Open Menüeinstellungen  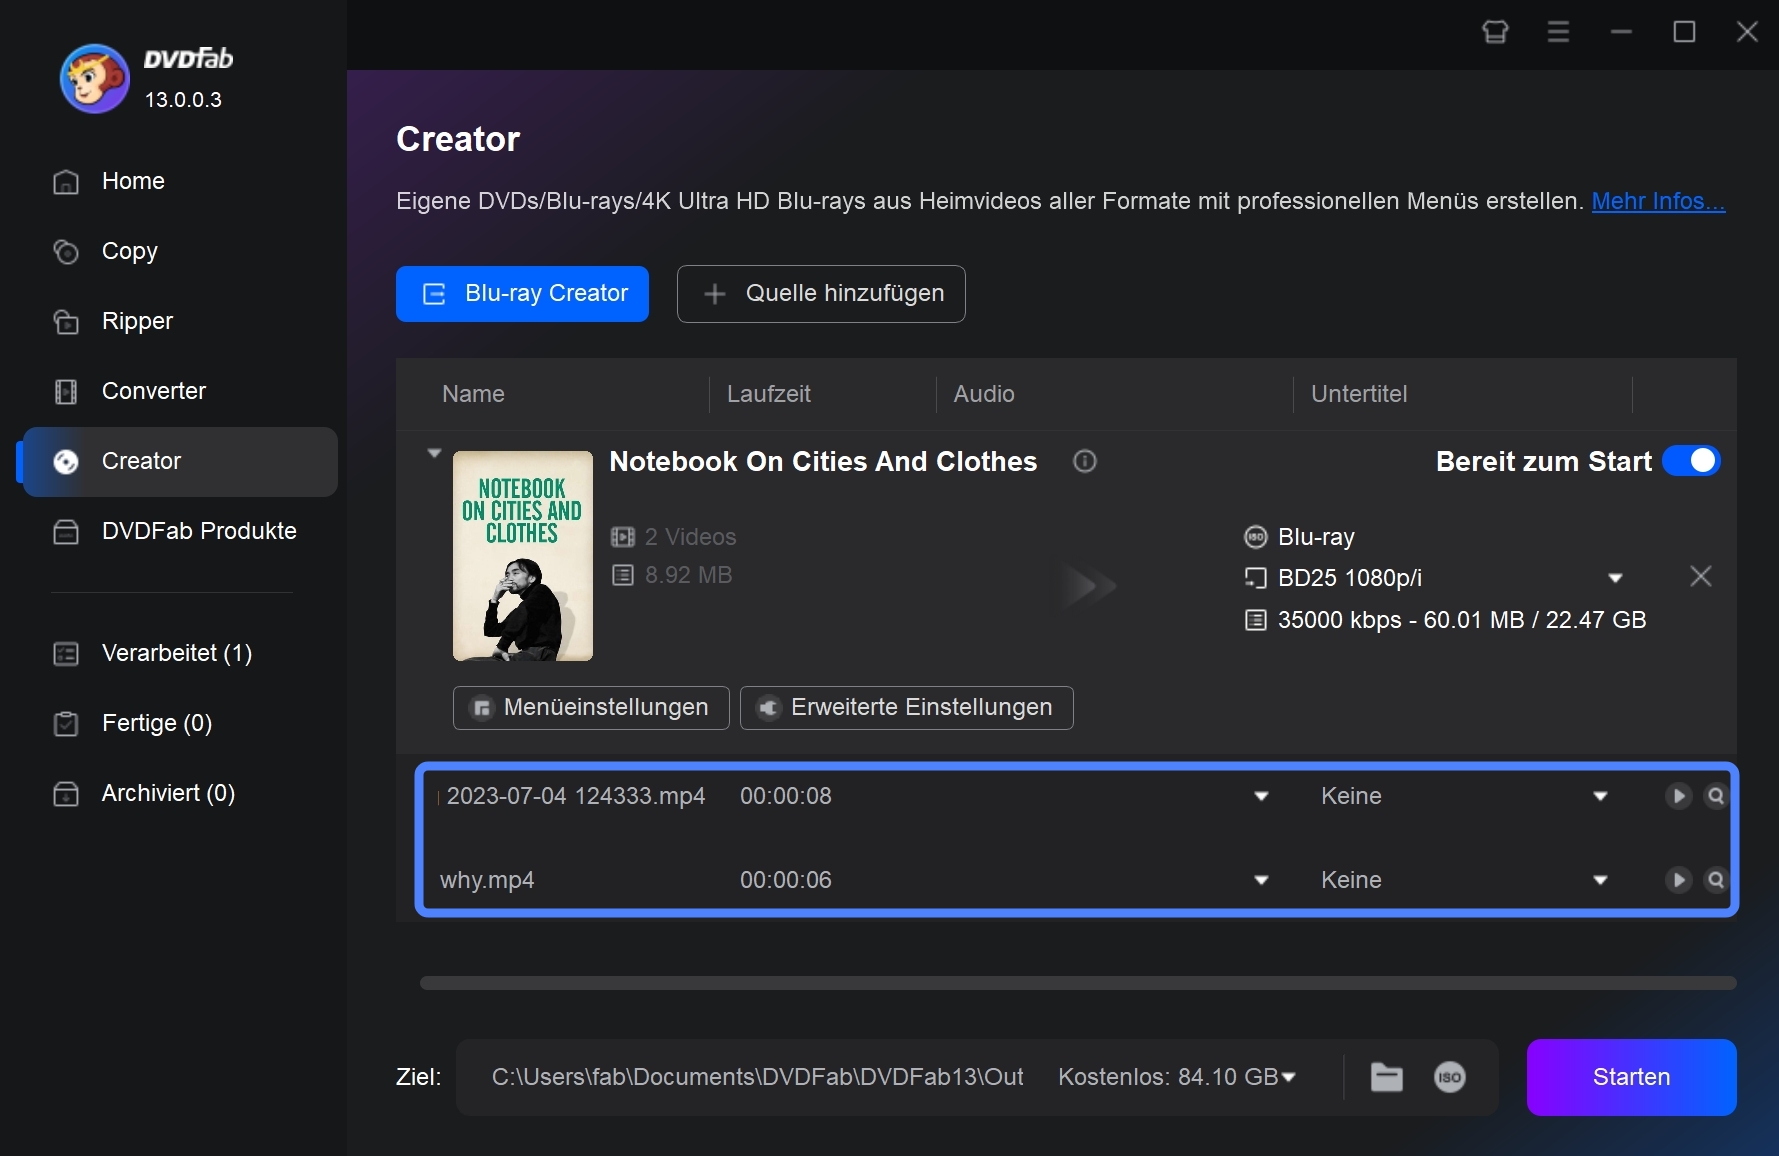(x=591, y=708)
